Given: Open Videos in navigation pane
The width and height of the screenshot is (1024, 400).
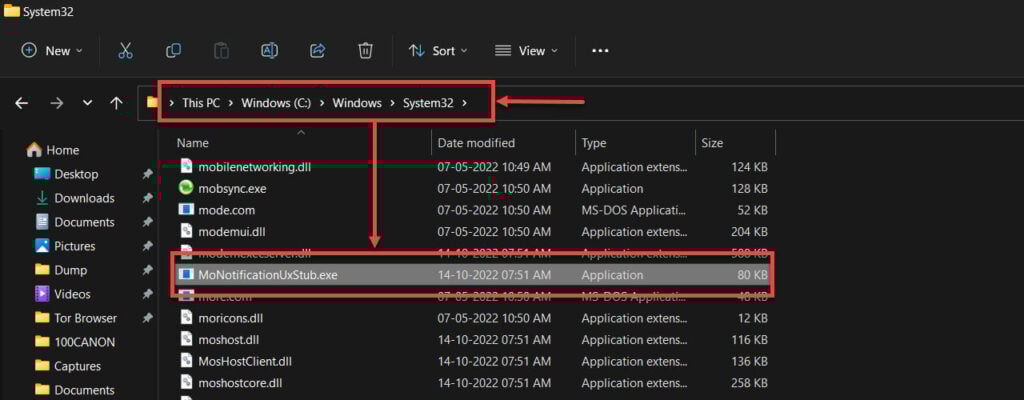Looking at the screenshot, I should (x=72, y=294).
